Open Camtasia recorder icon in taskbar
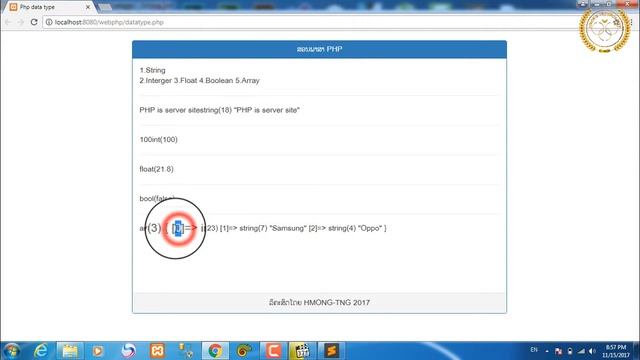The height and width of the screenshot is (360, 640). (273, 351)
